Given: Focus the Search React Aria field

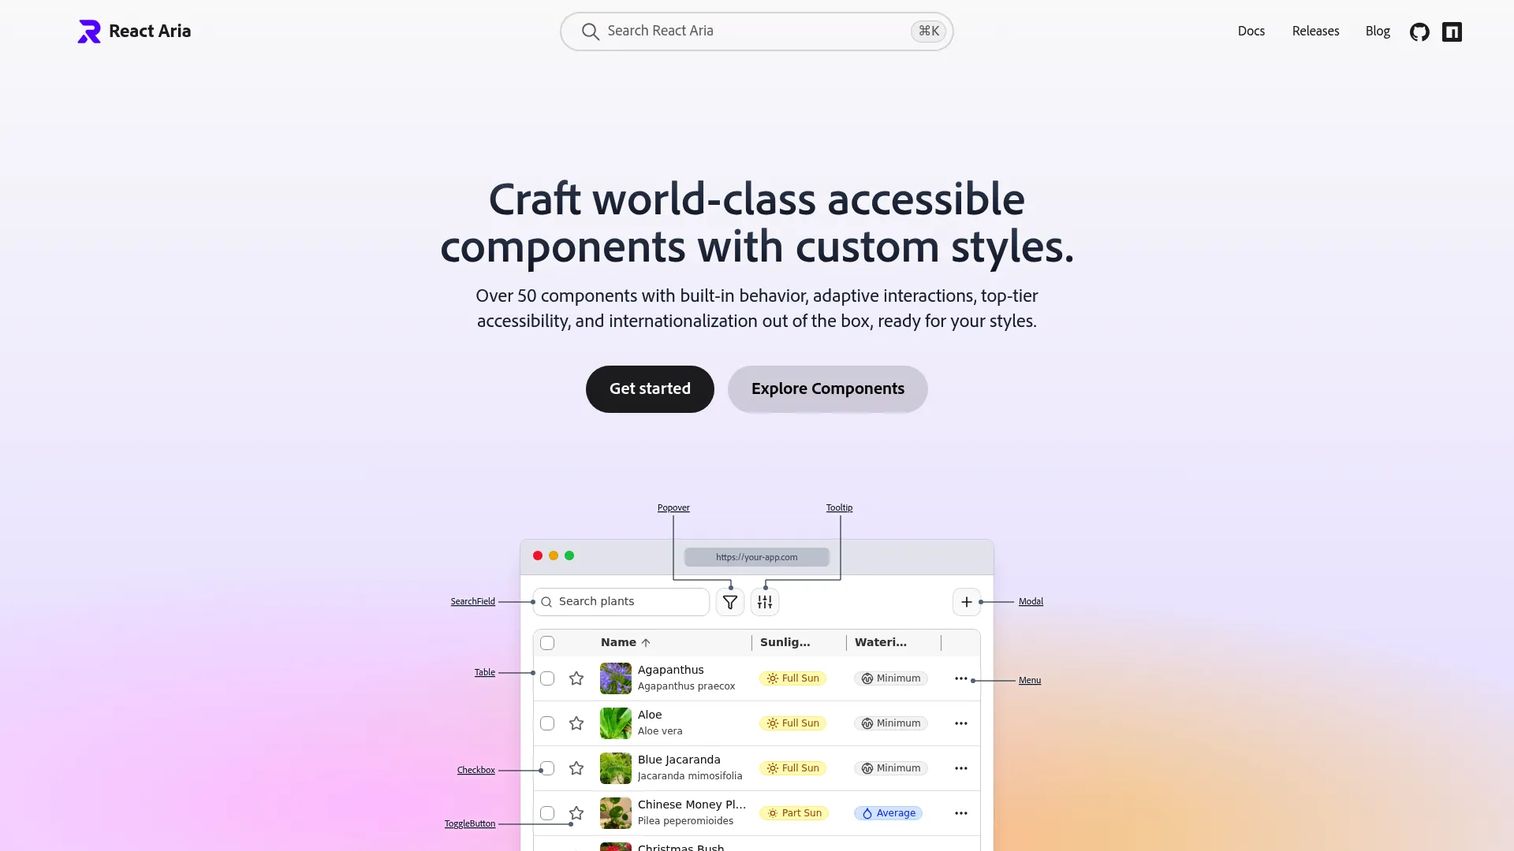Looking at the screenshot, I should click(757, 31).
